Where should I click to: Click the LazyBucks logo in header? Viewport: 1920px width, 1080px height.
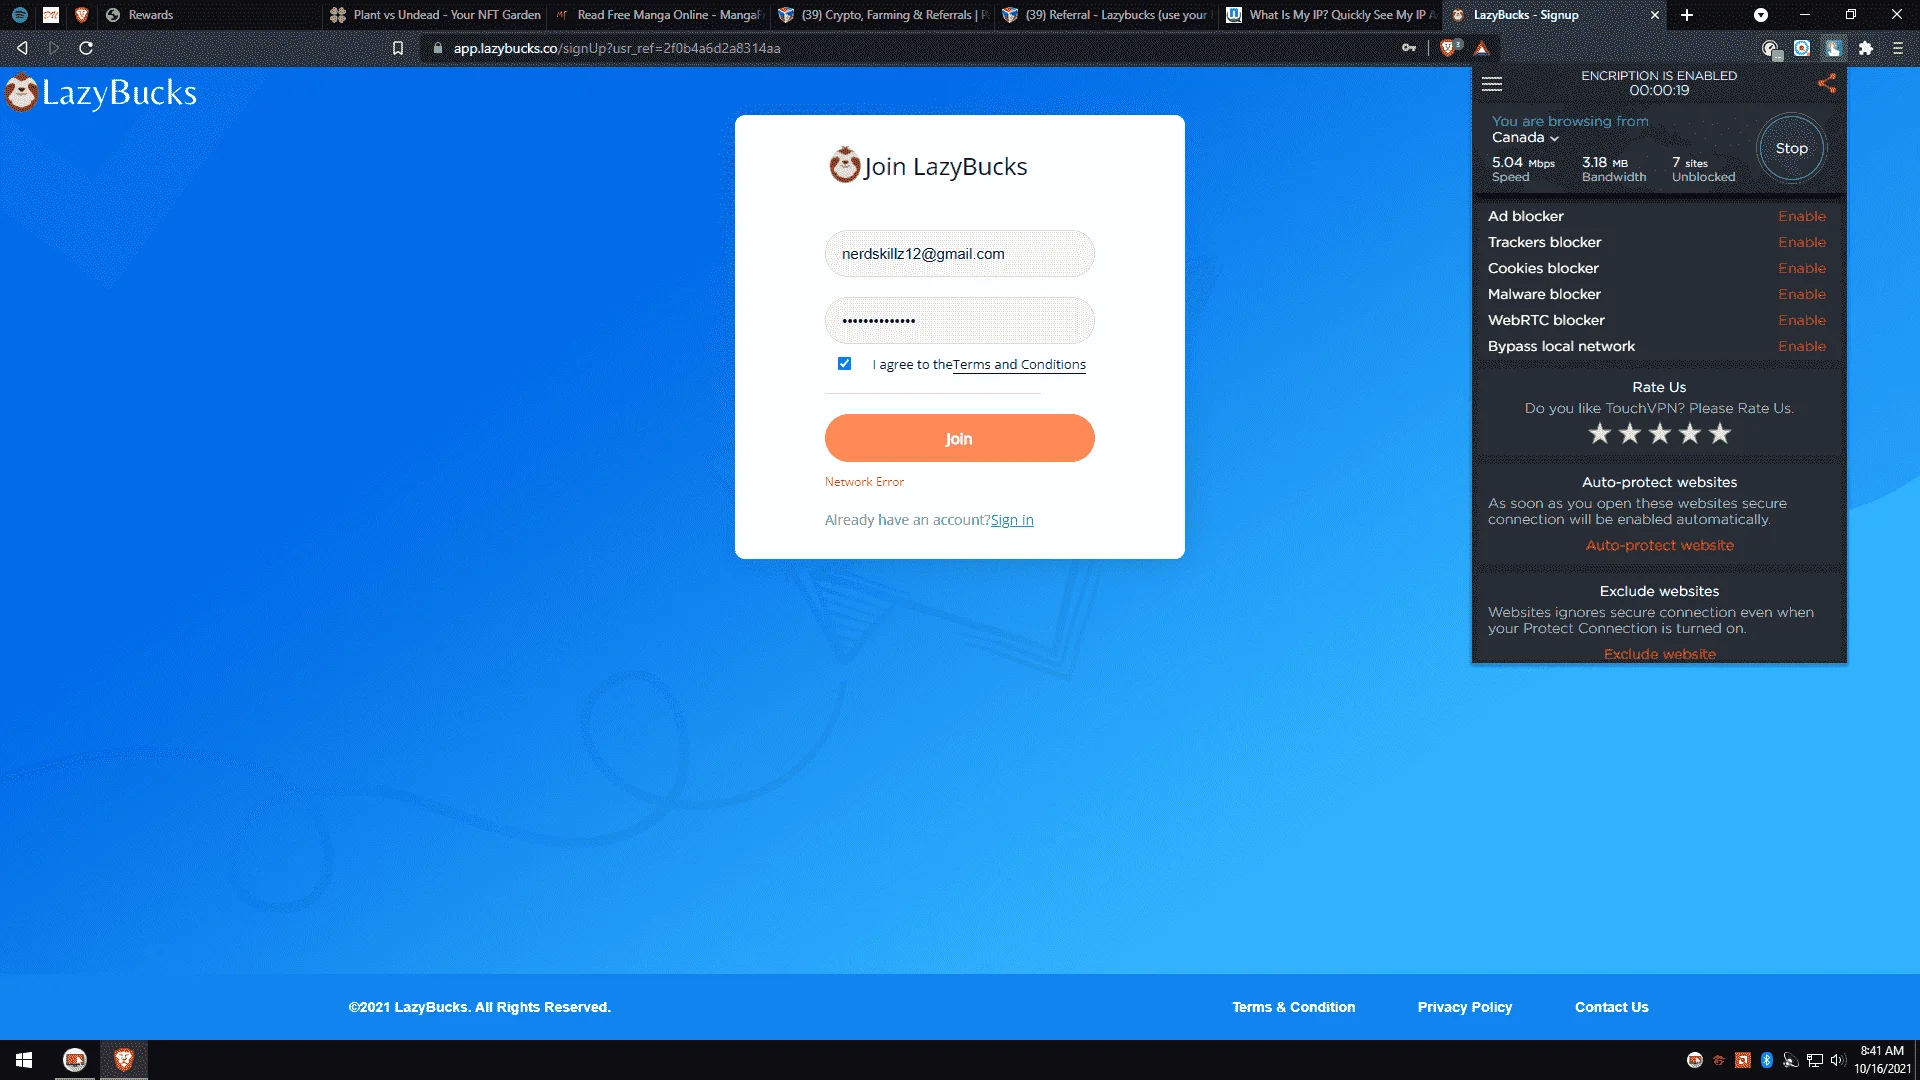pyautogui.click(x=101, y=93)
